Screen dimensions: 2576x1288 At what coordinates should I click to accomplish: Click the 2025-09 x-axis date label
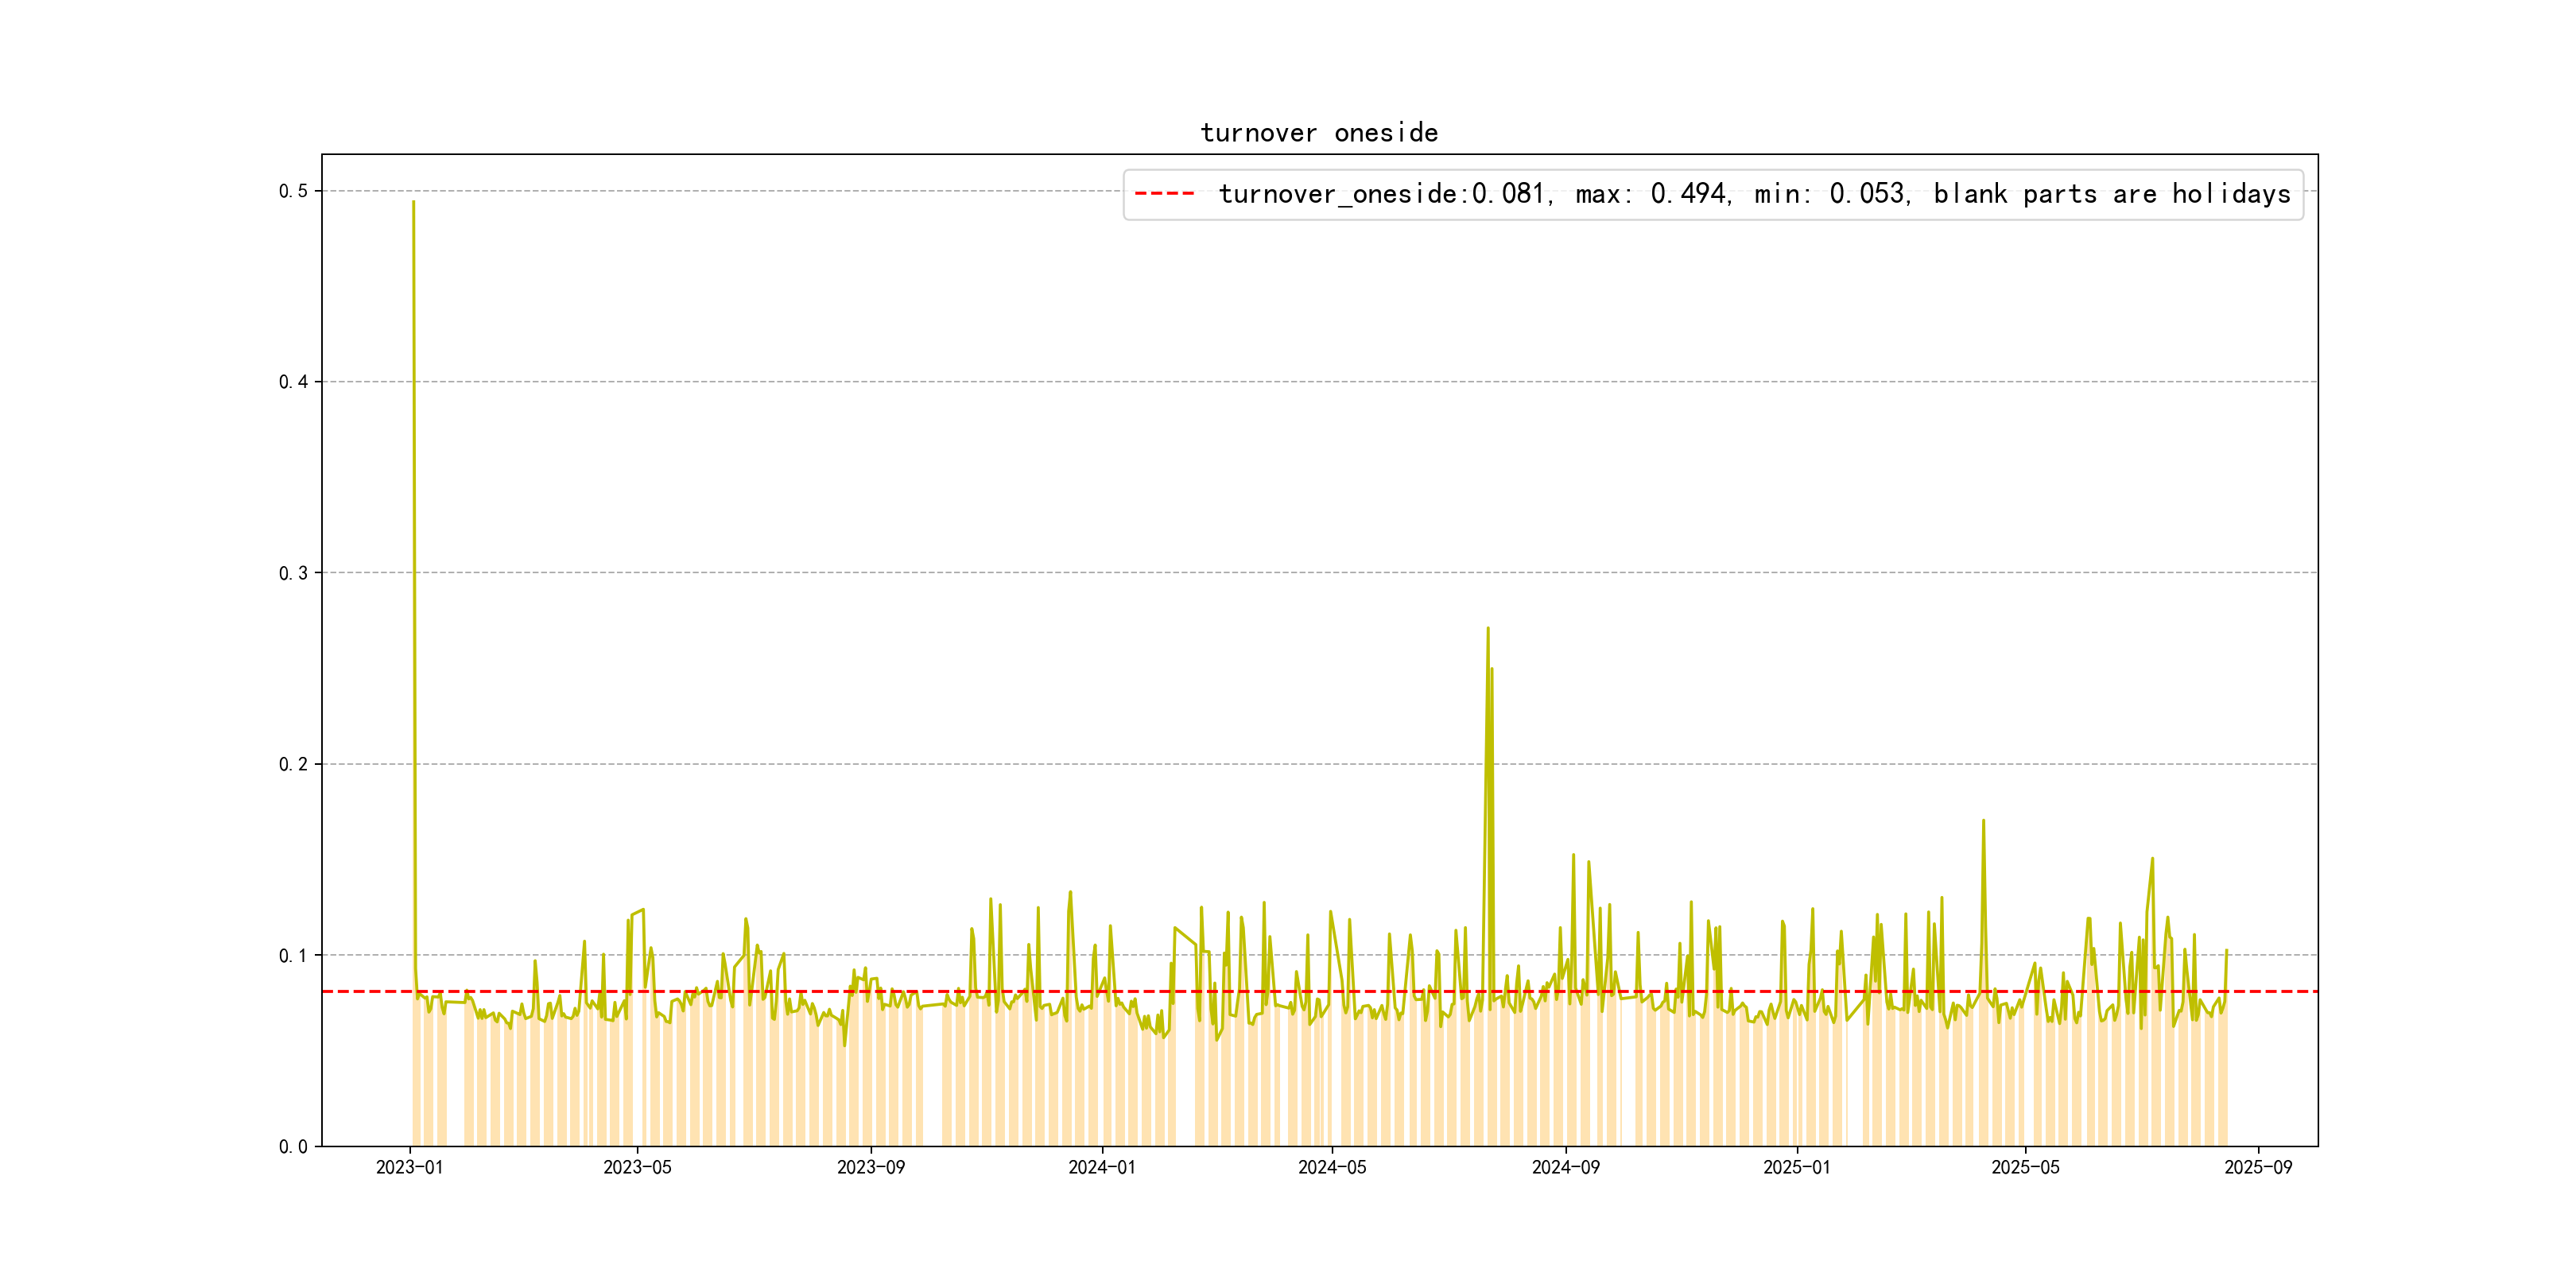tap(2258, 1167)
